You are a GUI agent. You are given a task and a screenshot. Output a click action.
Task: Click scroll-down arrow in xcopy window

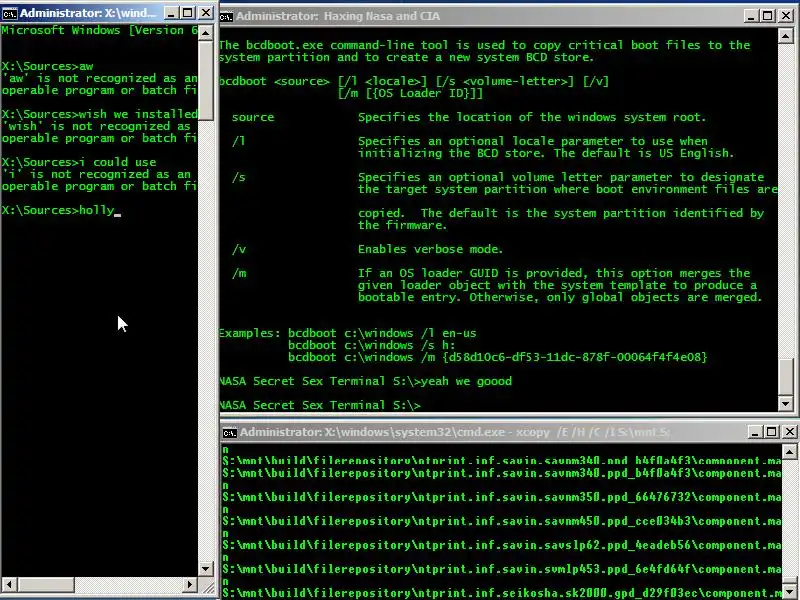coord(790,590)
